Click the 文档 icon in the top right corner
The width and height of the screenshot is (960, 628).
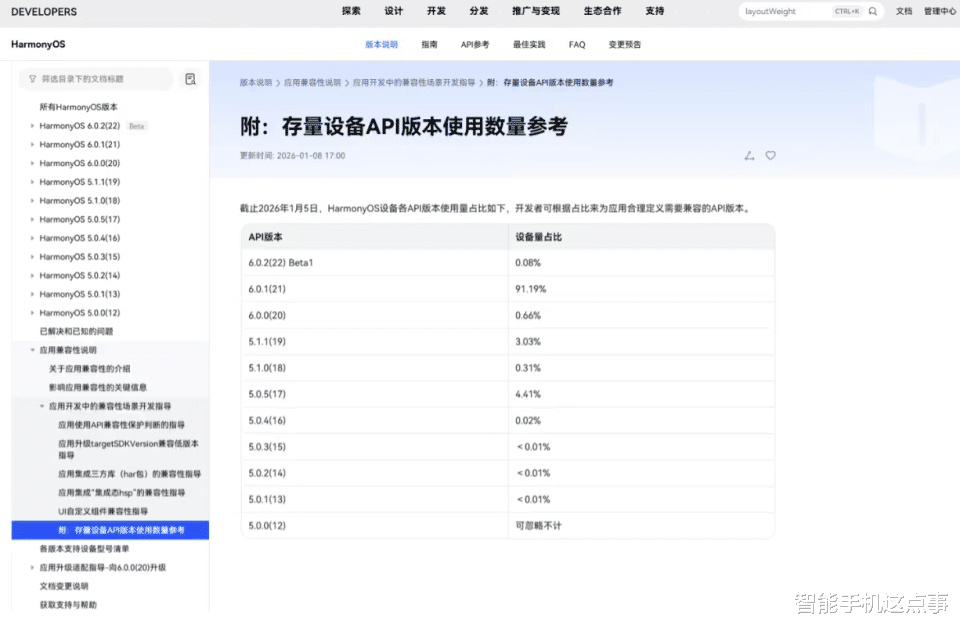[x=903, y=11]
